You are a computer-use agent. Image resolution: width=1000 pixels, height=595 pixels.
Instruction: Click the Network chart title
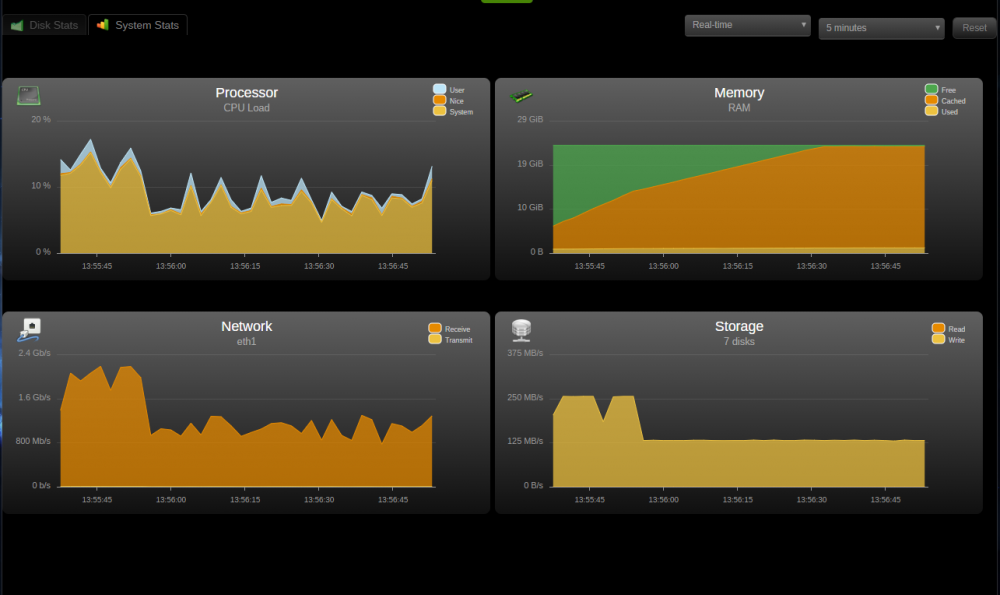247,327
